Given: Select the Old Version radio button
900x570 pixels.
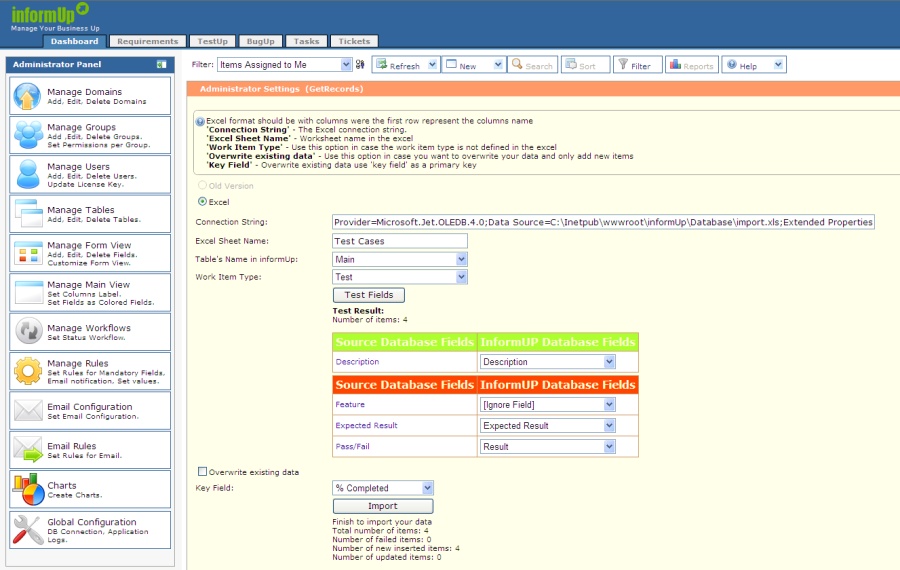Looking at the screenshot, I should tap(202, 185).
